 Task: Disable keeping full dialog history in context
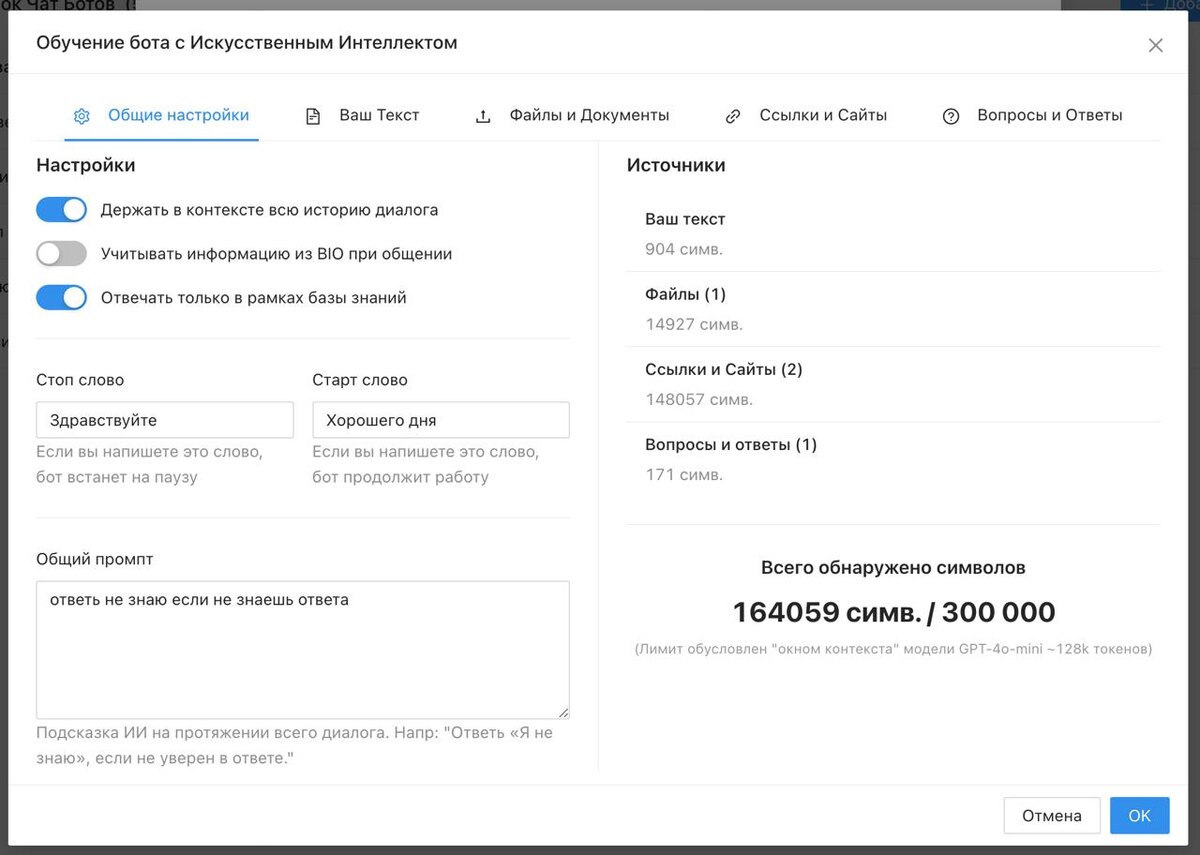tap(62, 210)
